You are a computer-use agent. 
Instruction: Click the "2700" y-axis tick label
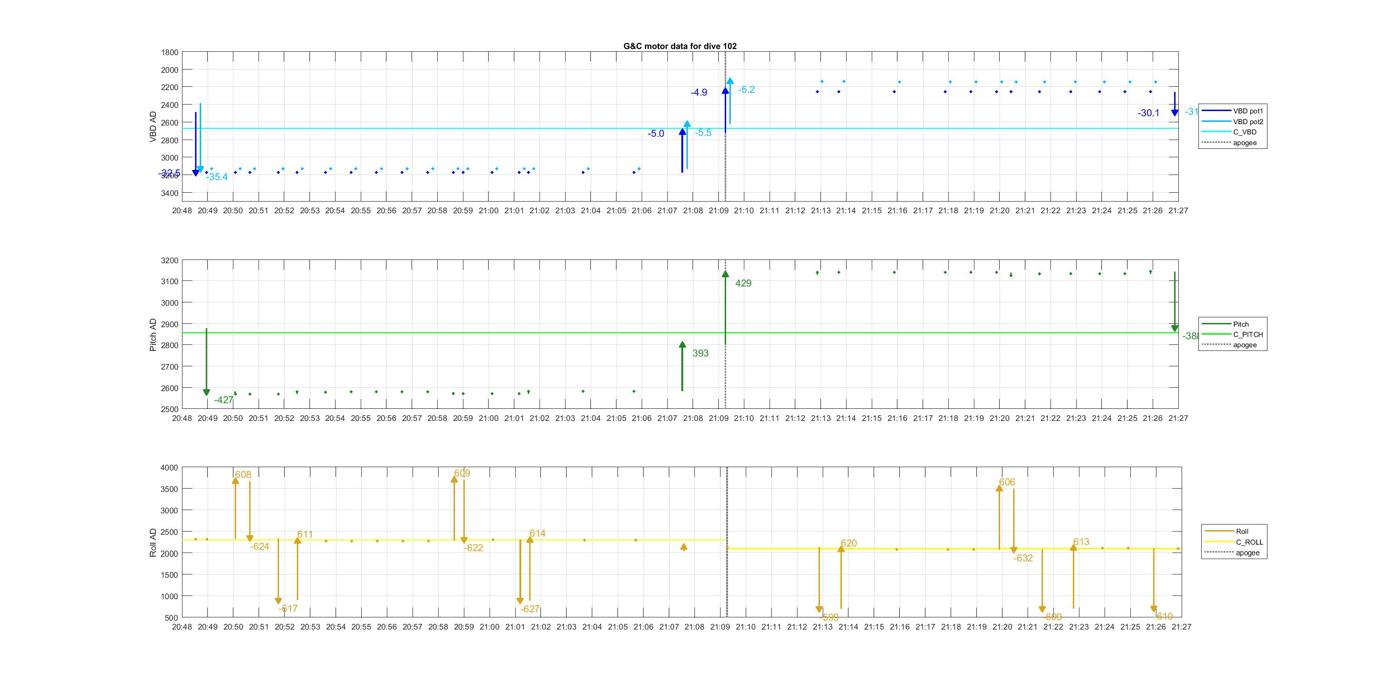pos(170,367)
